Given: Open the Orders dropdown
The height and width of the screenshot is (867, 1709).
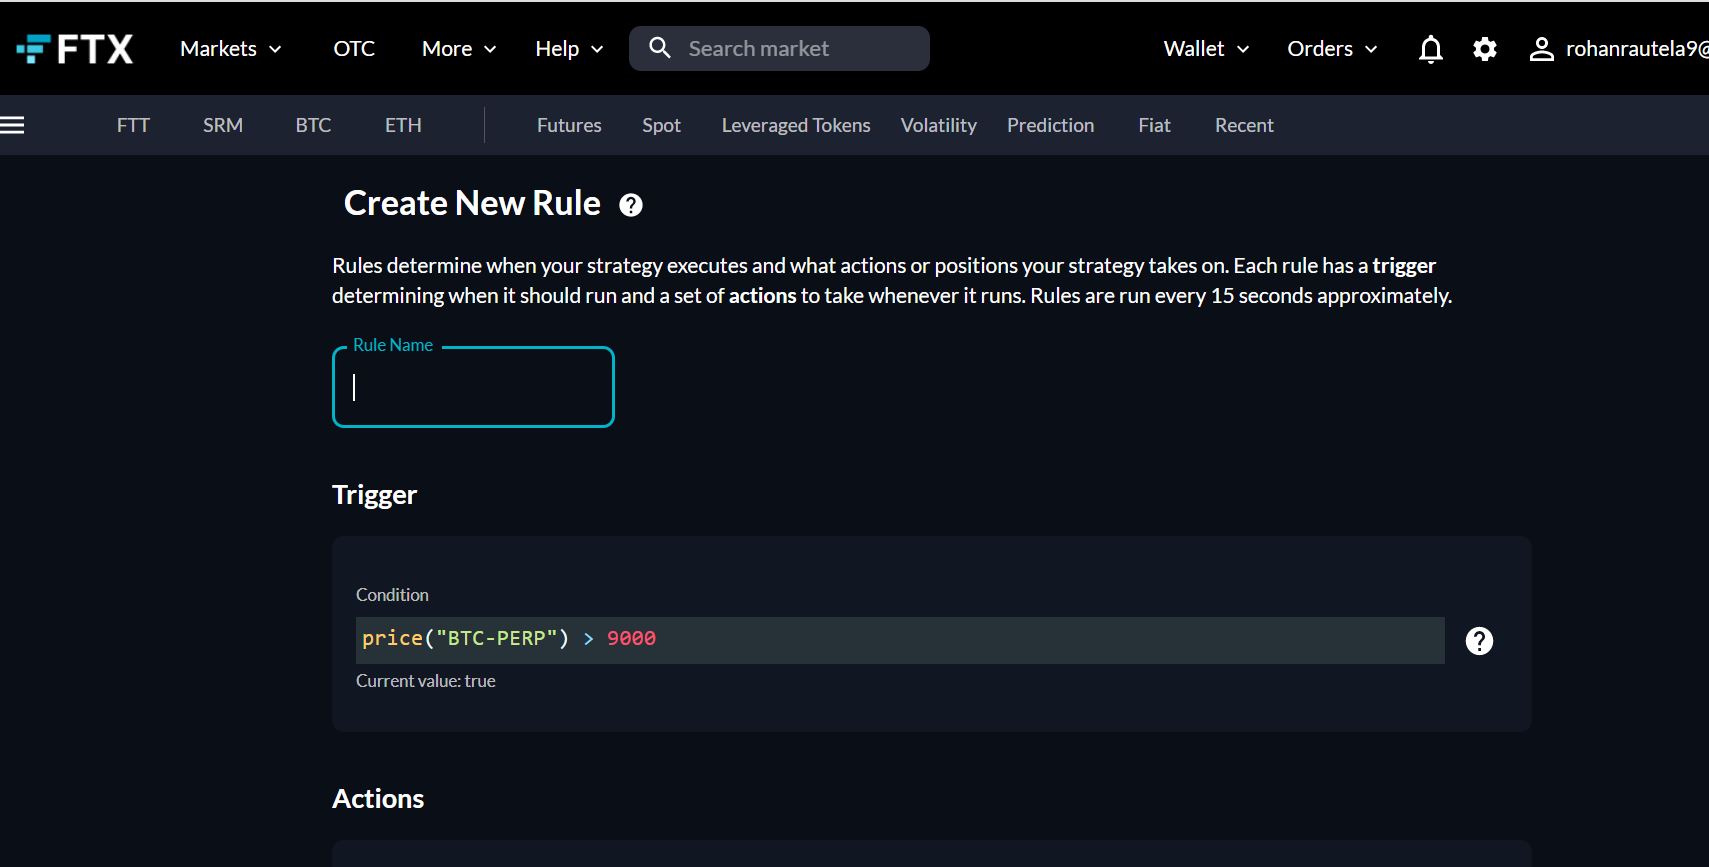Looking at the screenshot, I should [x=1332, y=49].
